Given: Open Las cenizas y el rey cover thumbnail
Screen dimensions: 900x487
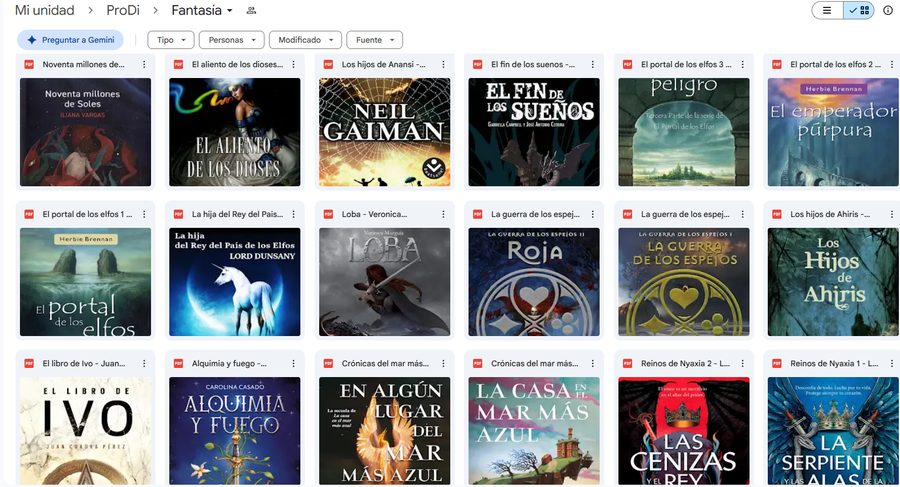Looking at the screenshot, I should click(684, 431).
